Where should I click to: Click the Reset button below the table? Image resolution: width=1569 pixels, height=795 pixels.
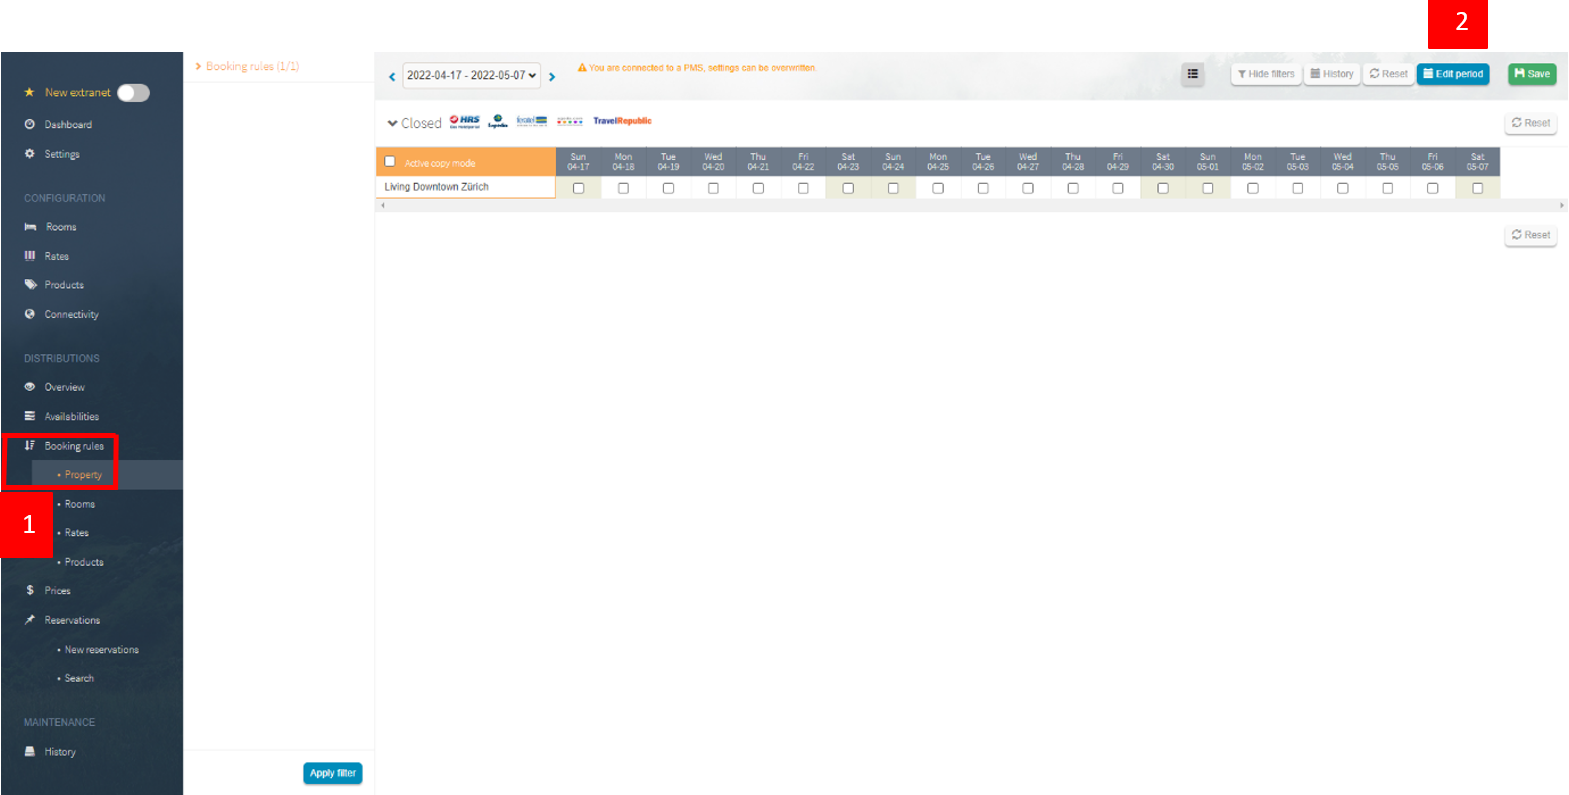tap(1531, 235)
